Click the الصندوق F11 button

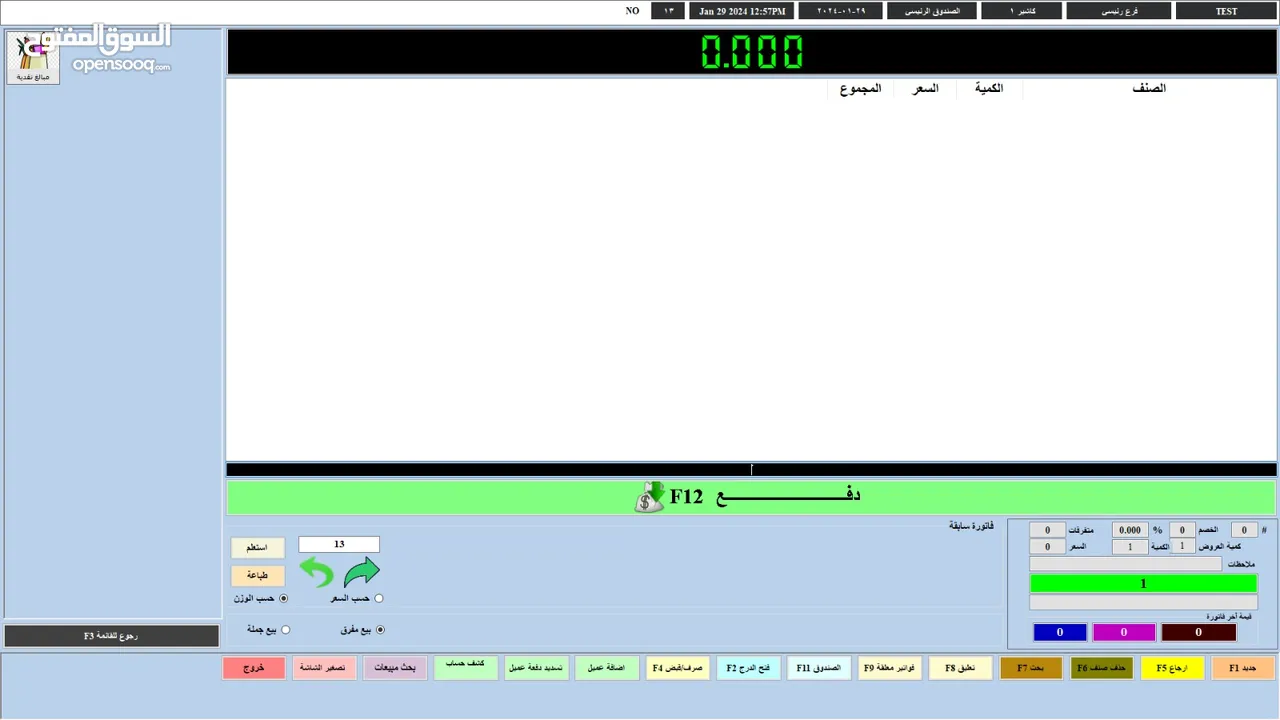click(x=819, y=668)
